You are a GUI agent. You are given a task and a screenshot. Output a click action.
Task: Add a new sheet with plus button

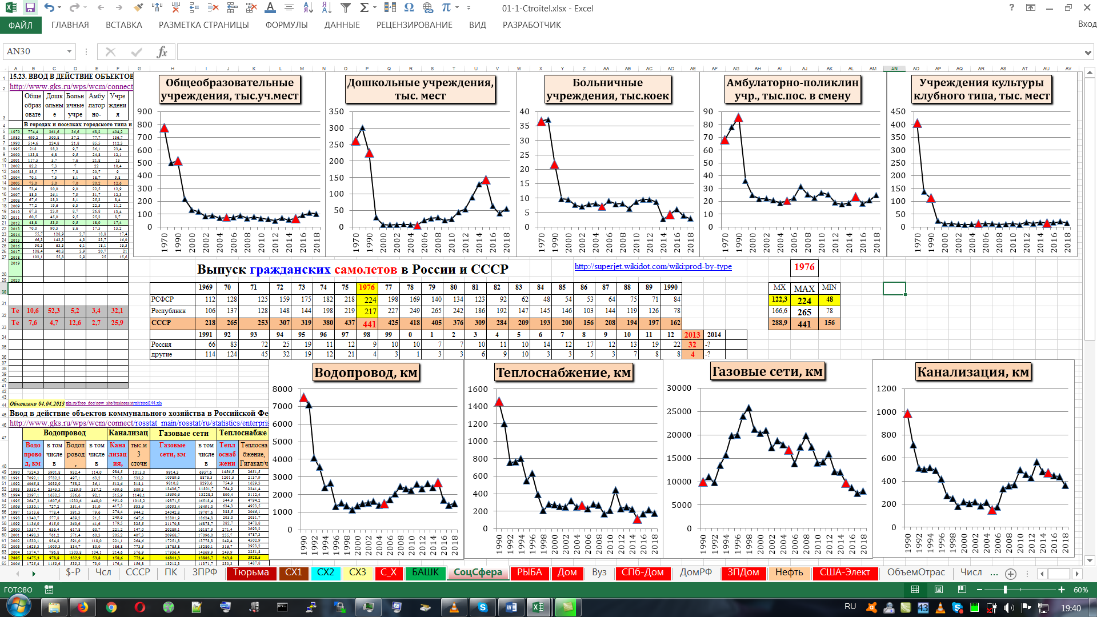tap(1012, 573)
